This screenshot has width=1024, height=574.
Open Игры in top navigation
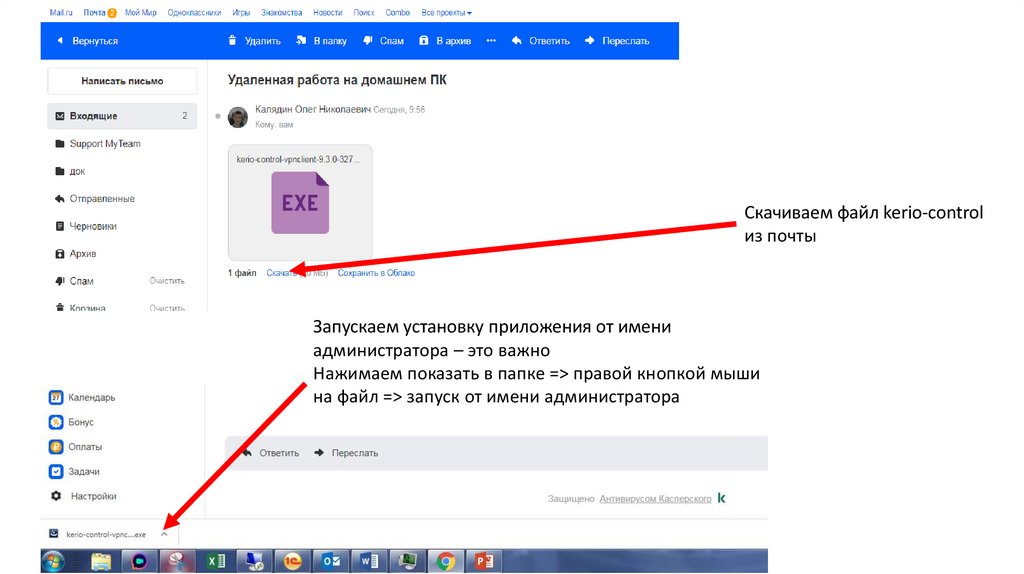[241, 12]
